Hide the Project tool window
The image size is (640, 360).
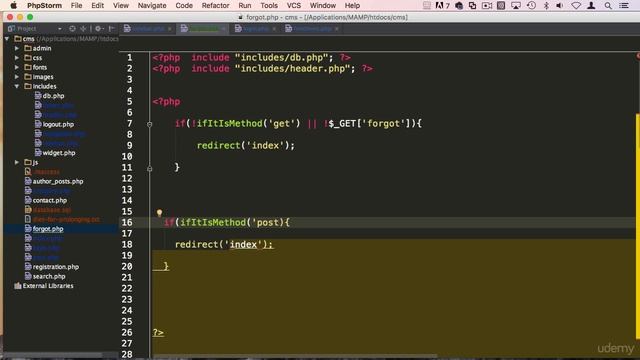111,29
